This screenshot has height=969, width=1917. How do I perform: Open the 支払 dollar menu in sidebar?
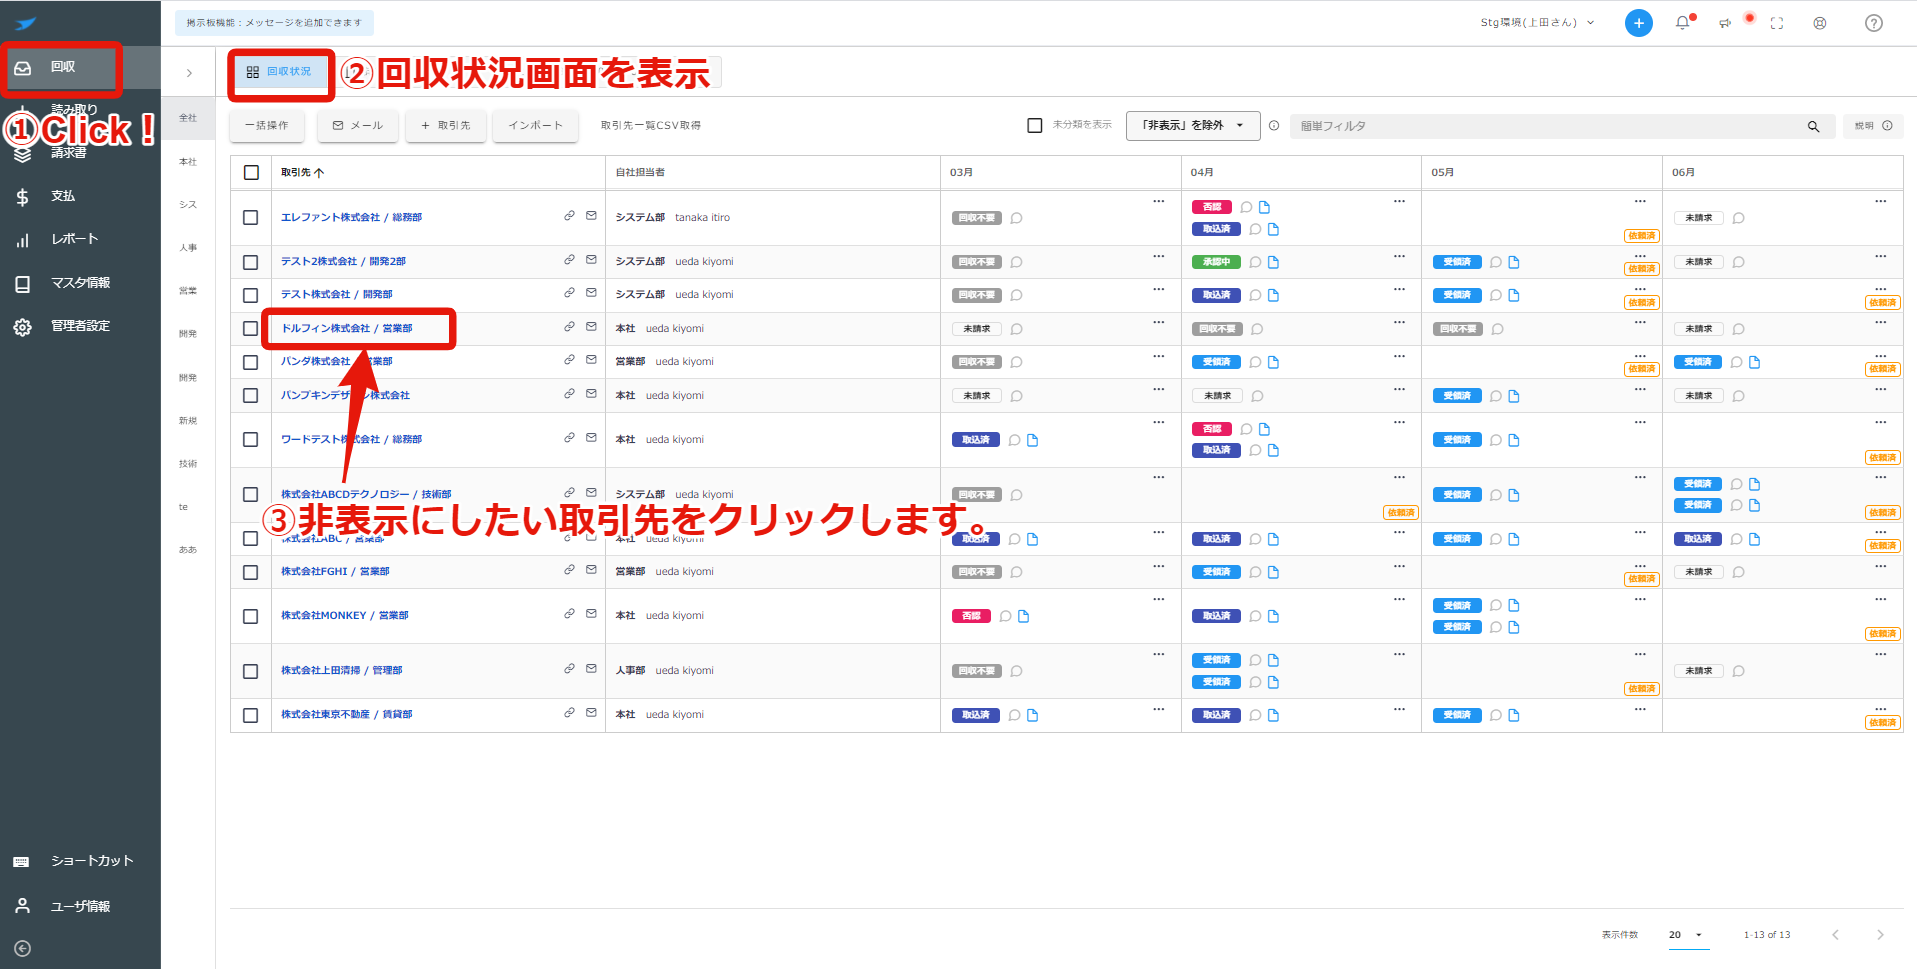(x=63, y=197)
